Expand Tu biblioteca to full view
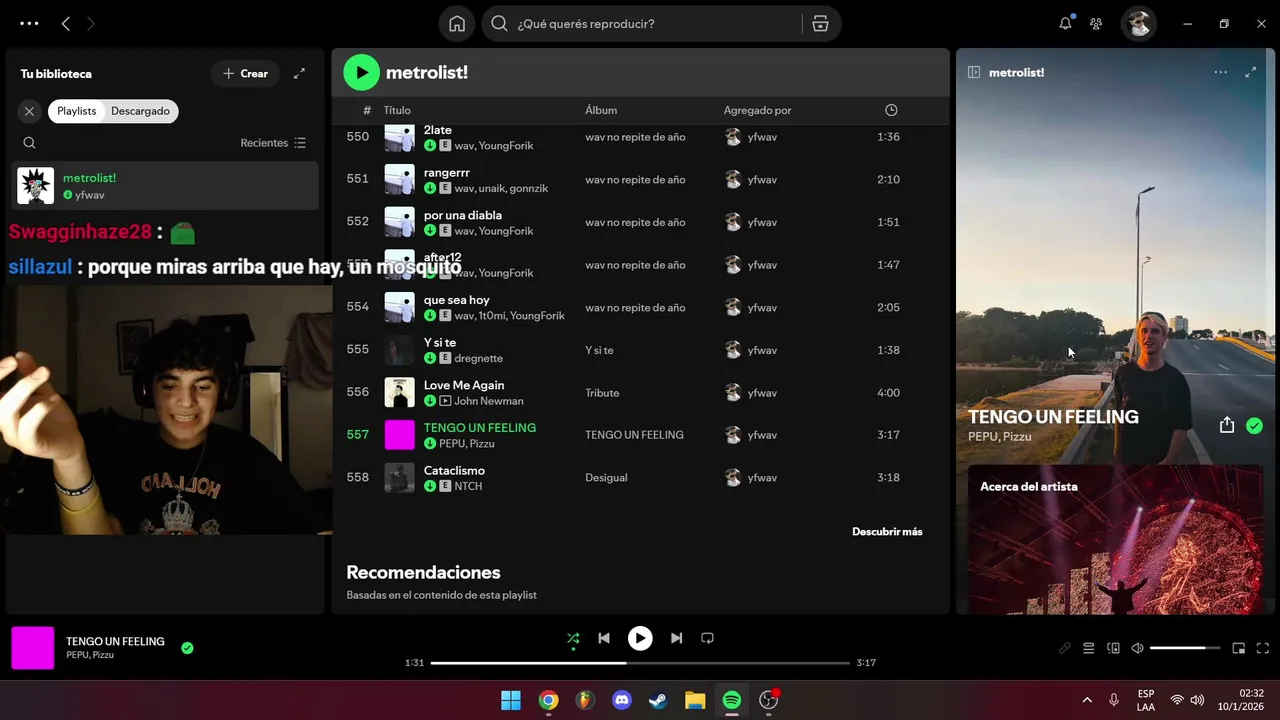 point(299,73)
